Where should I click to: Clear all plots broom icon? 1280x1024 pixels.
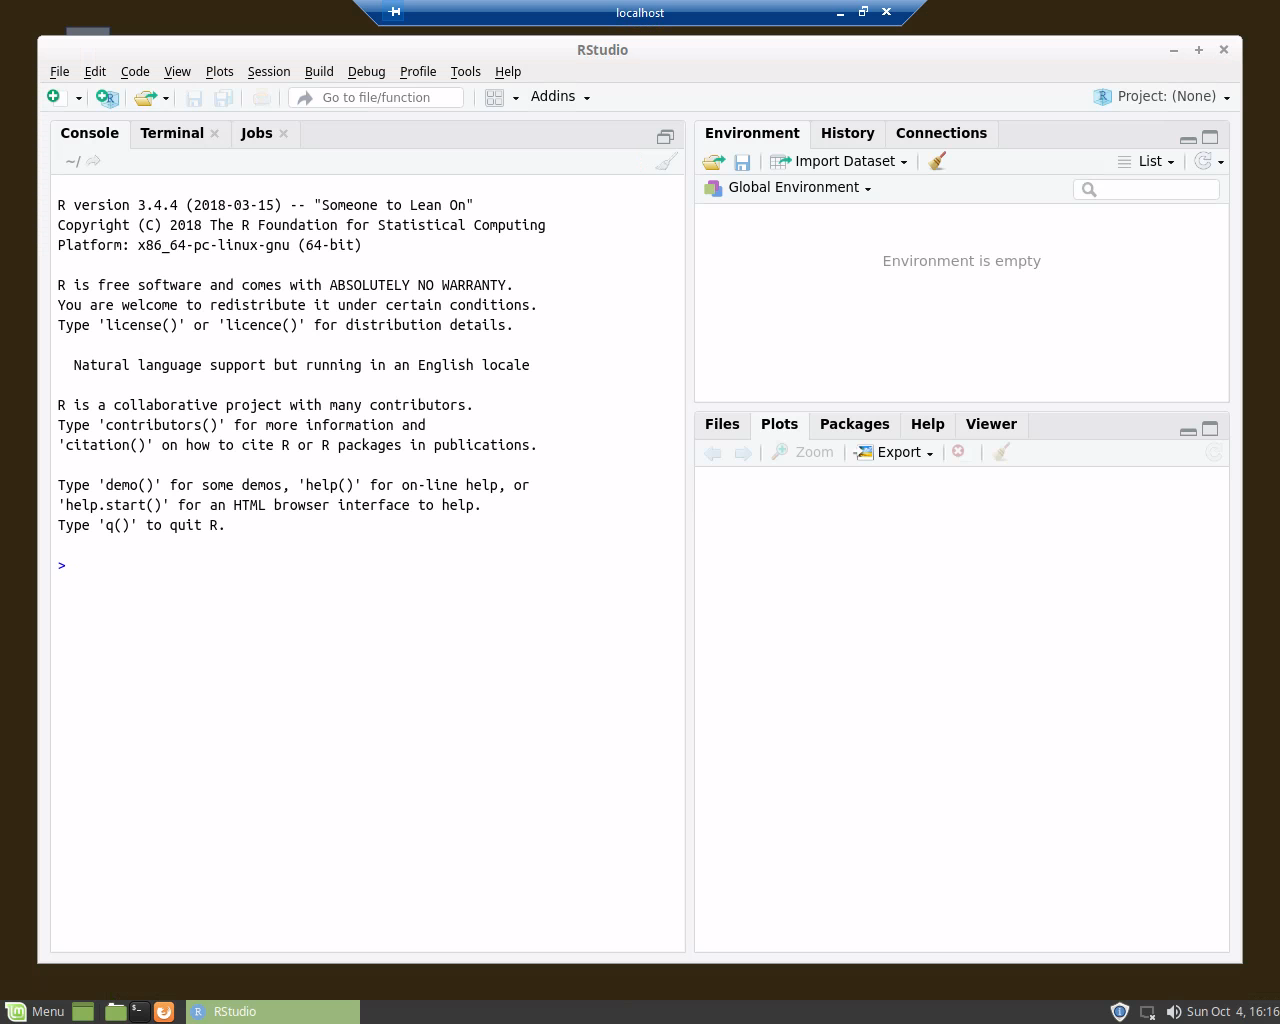point(1001,452)
